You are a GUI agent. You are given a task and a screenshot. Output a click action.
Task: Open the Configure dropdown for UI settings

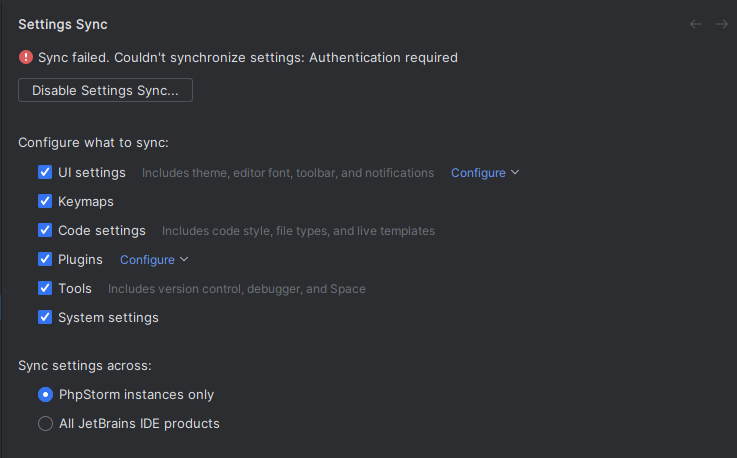[x=485, y=173]
